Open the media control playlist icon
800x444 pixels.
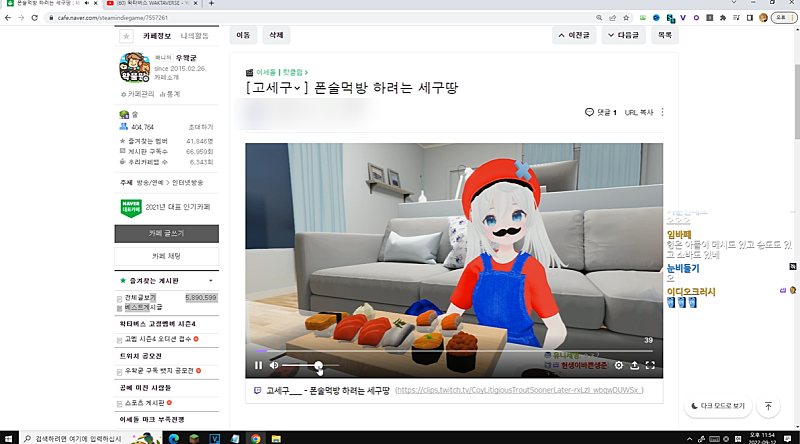736,18
